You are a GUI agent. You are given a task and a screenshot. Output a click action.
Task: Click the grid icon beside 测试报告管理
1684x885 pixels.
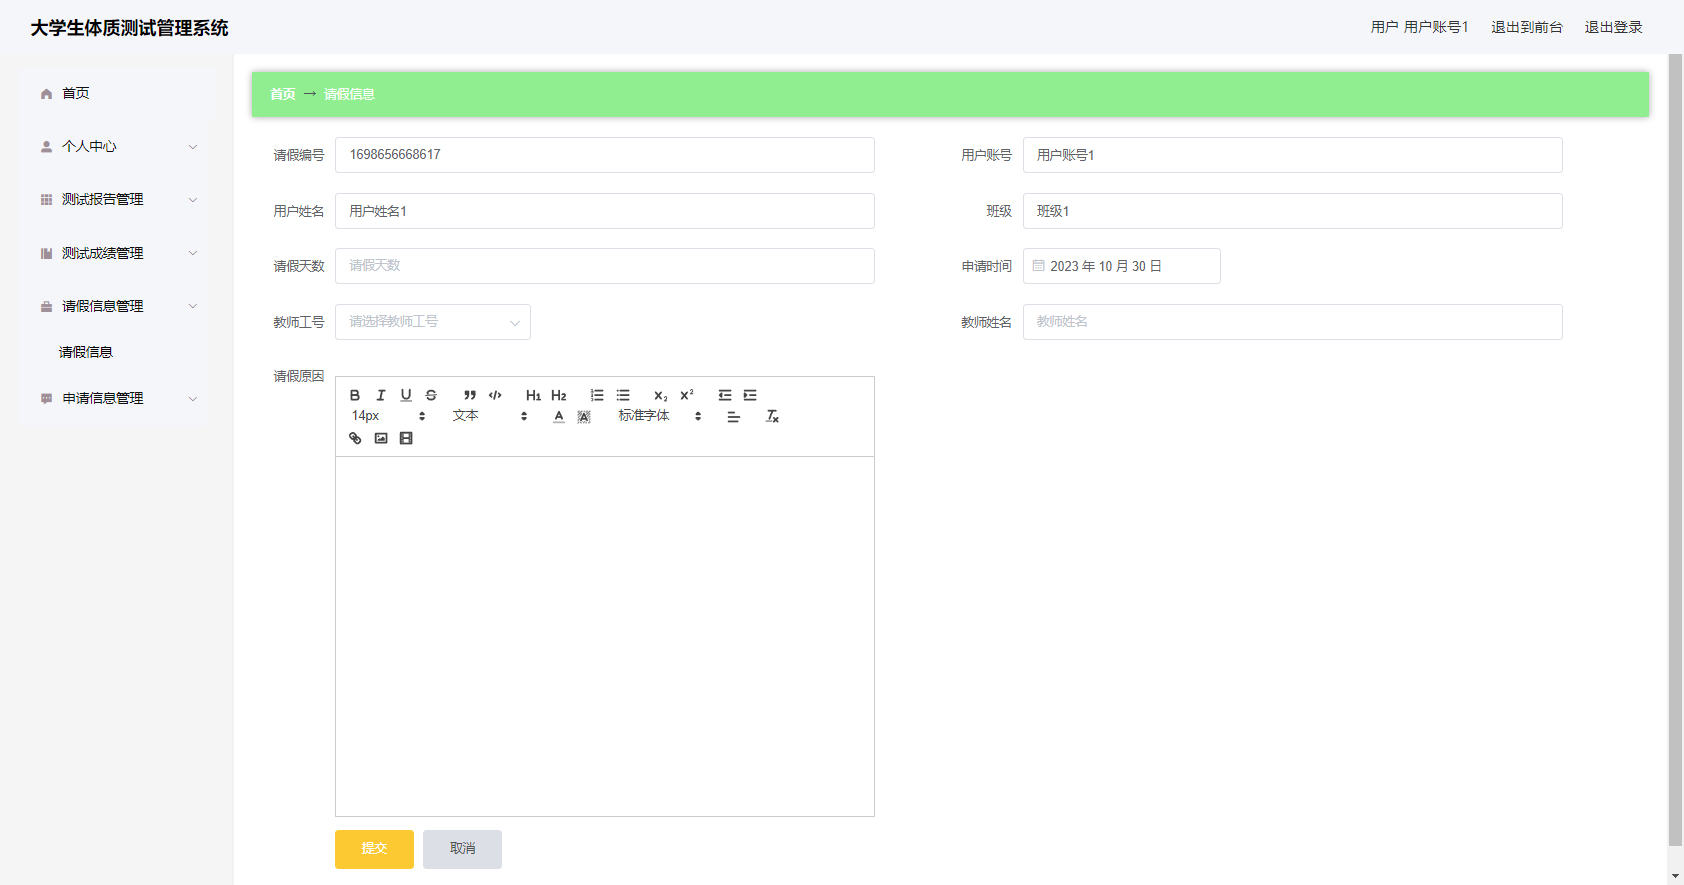coord(46,199)
